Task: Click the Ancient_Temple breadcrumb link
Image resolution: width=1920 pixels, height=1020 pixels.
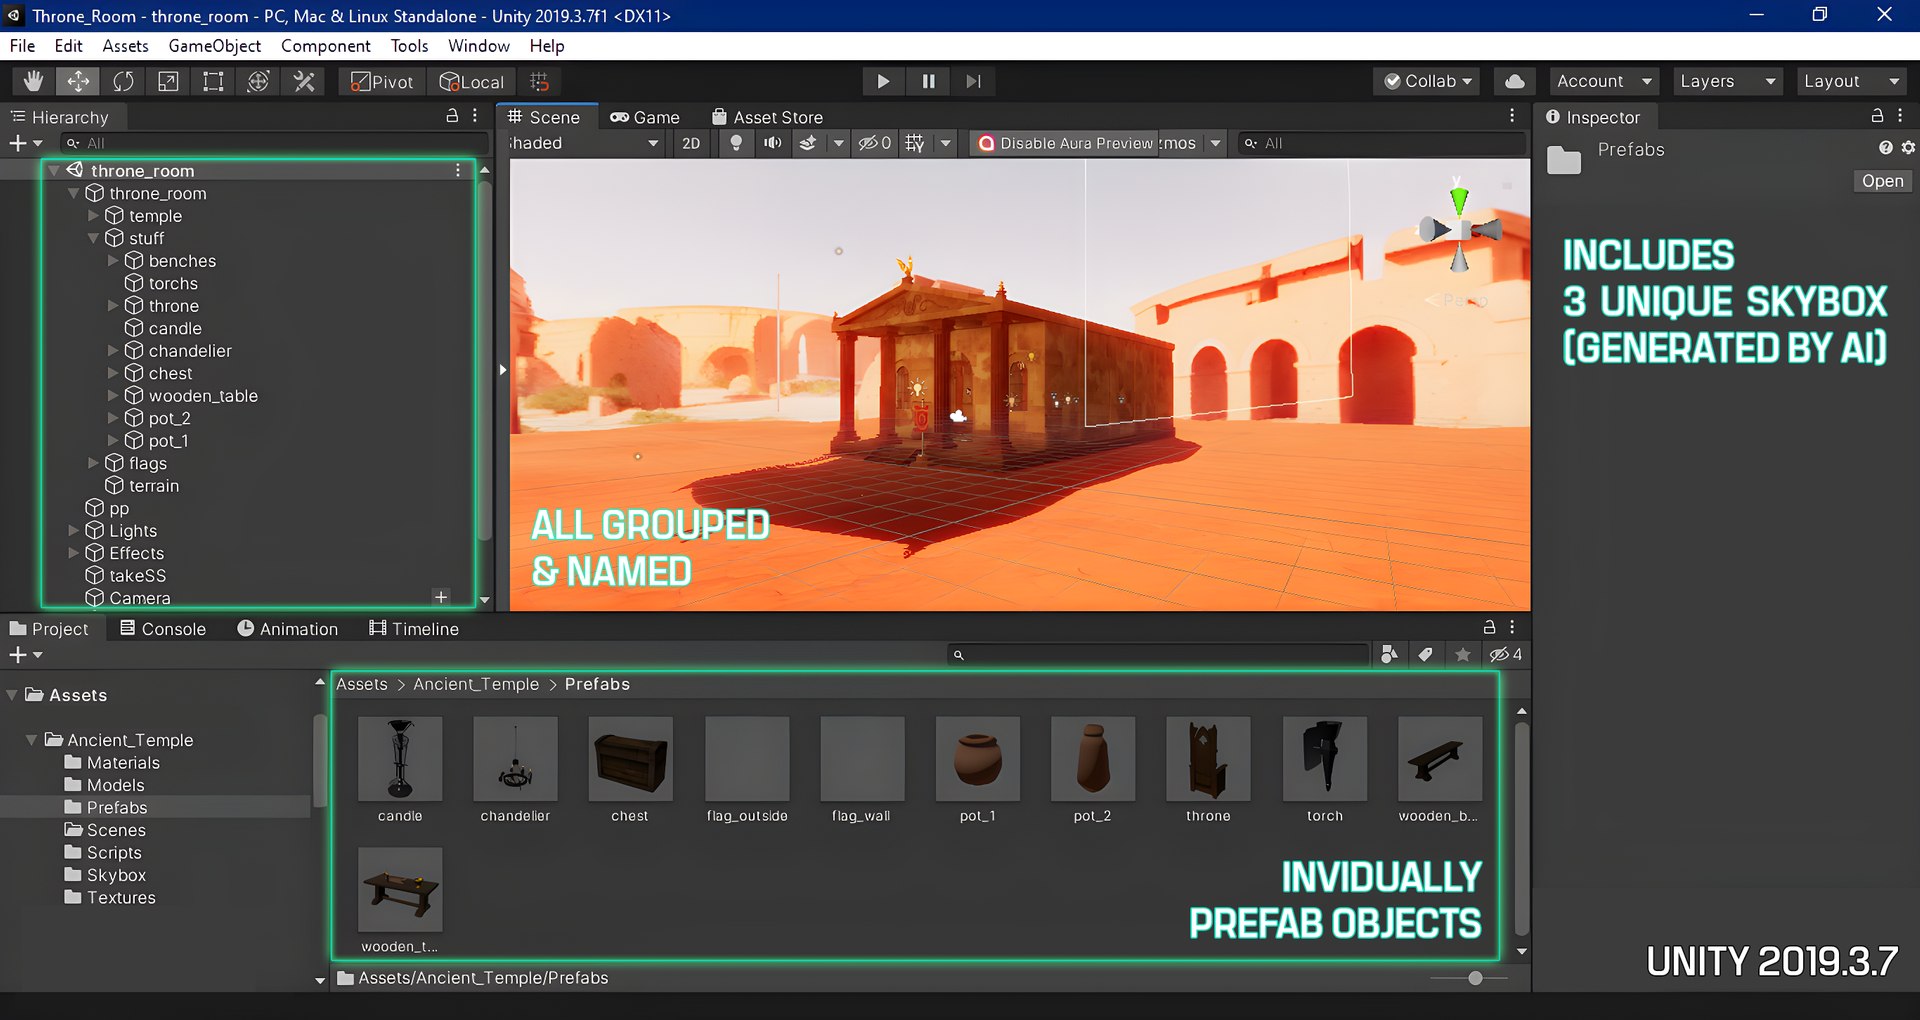Action: 476,684
